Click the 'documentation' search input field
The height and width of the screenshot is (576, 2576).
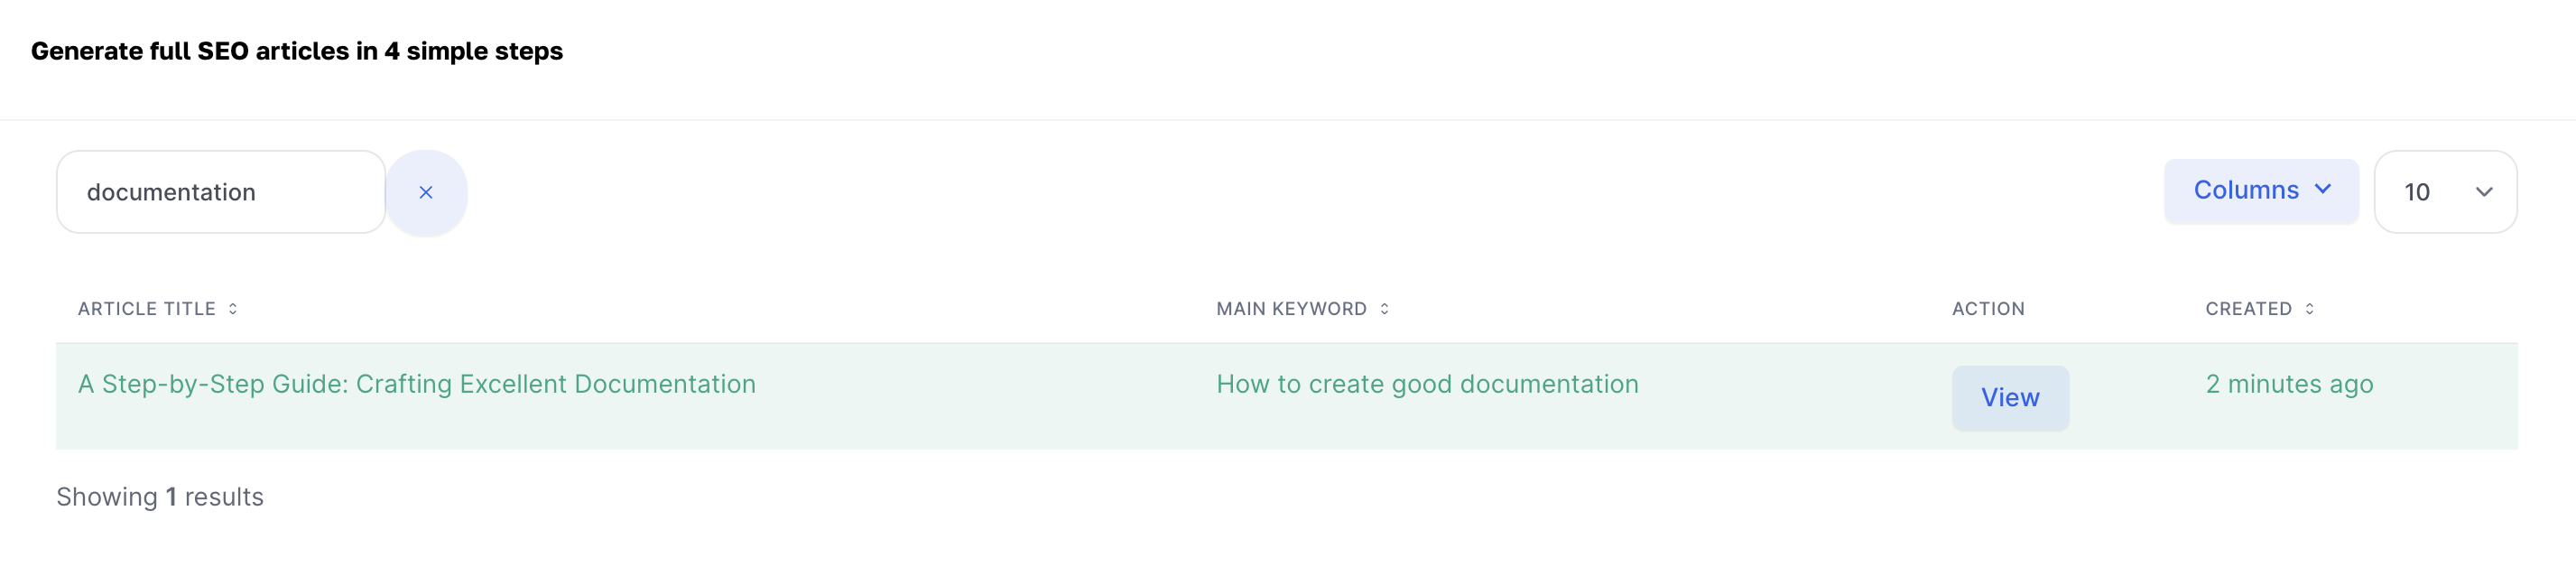[221, 192]
